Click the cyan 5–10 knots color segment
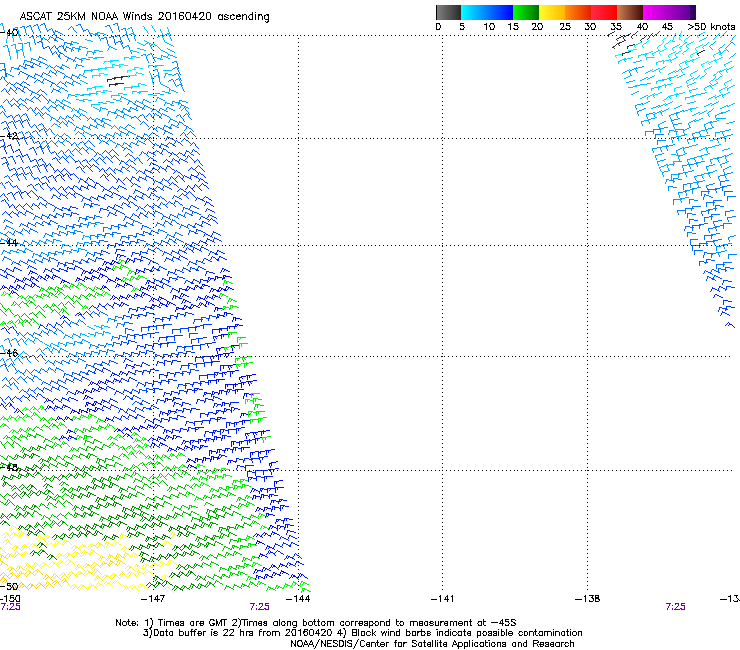The image size is (740, 650). 474,12
